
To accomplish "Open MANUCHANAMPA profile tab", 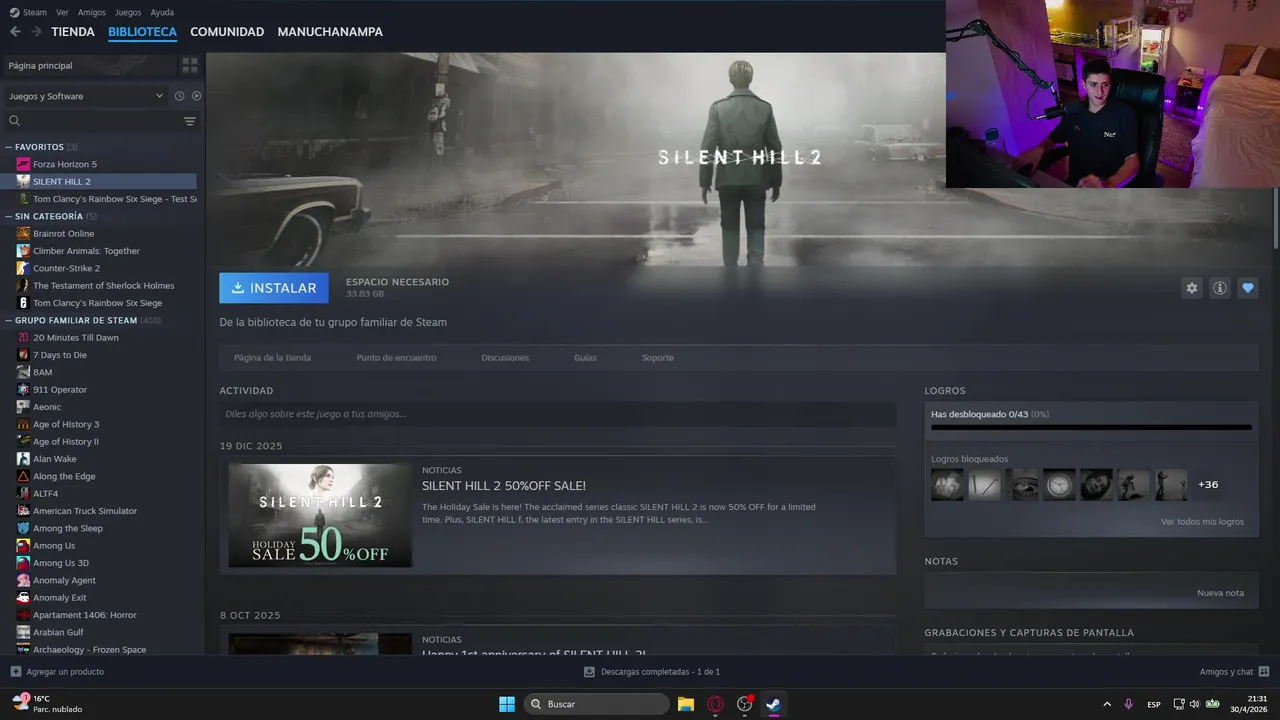I will tap(330, 32).
